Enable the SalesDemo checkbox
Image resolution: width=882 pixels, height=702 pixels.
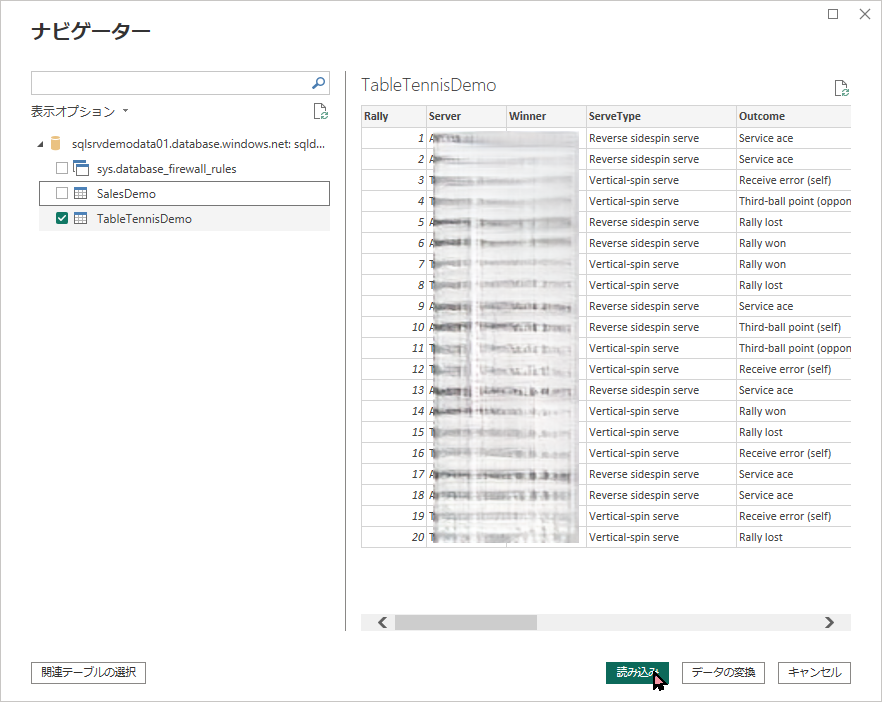[62, 193]
